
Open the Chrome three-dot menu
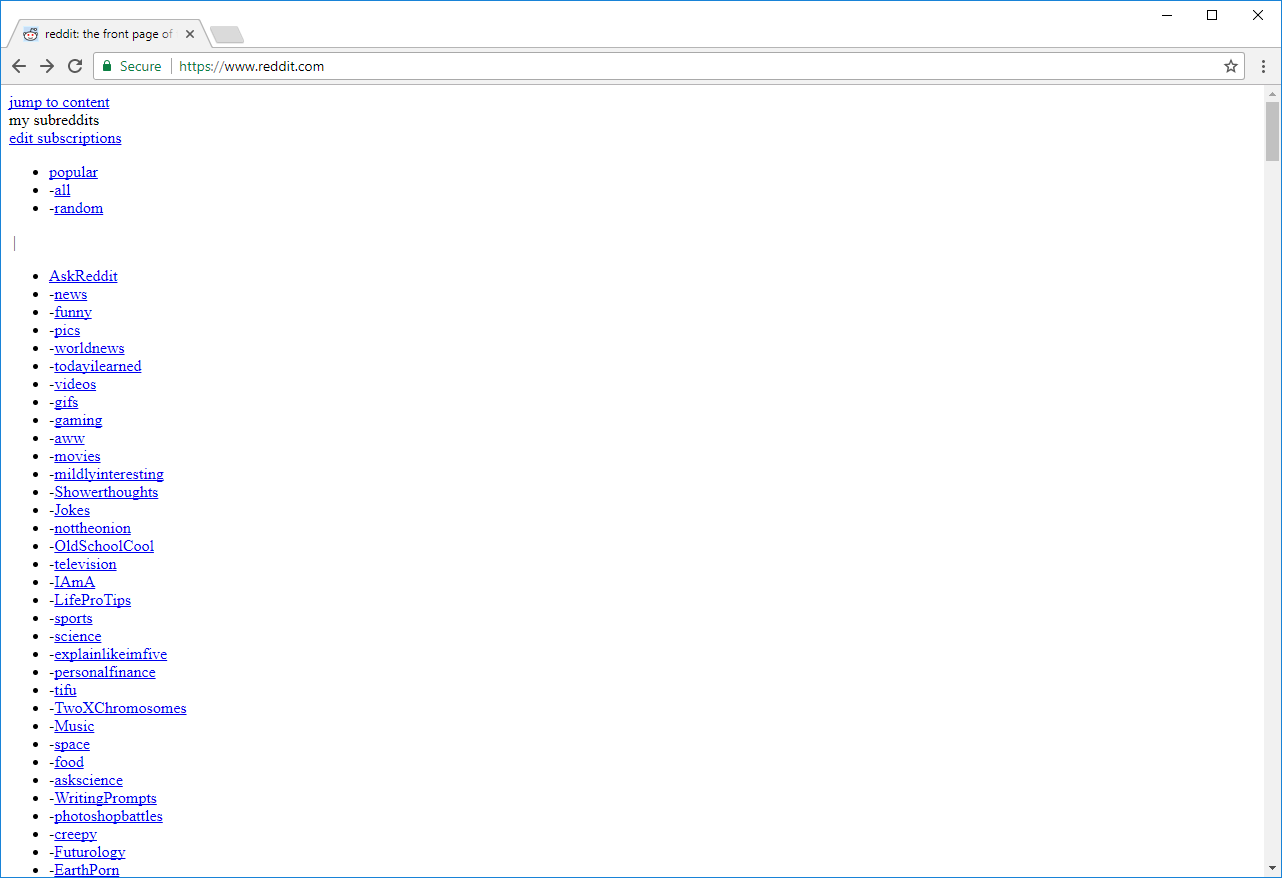[x=1263, y=66]
